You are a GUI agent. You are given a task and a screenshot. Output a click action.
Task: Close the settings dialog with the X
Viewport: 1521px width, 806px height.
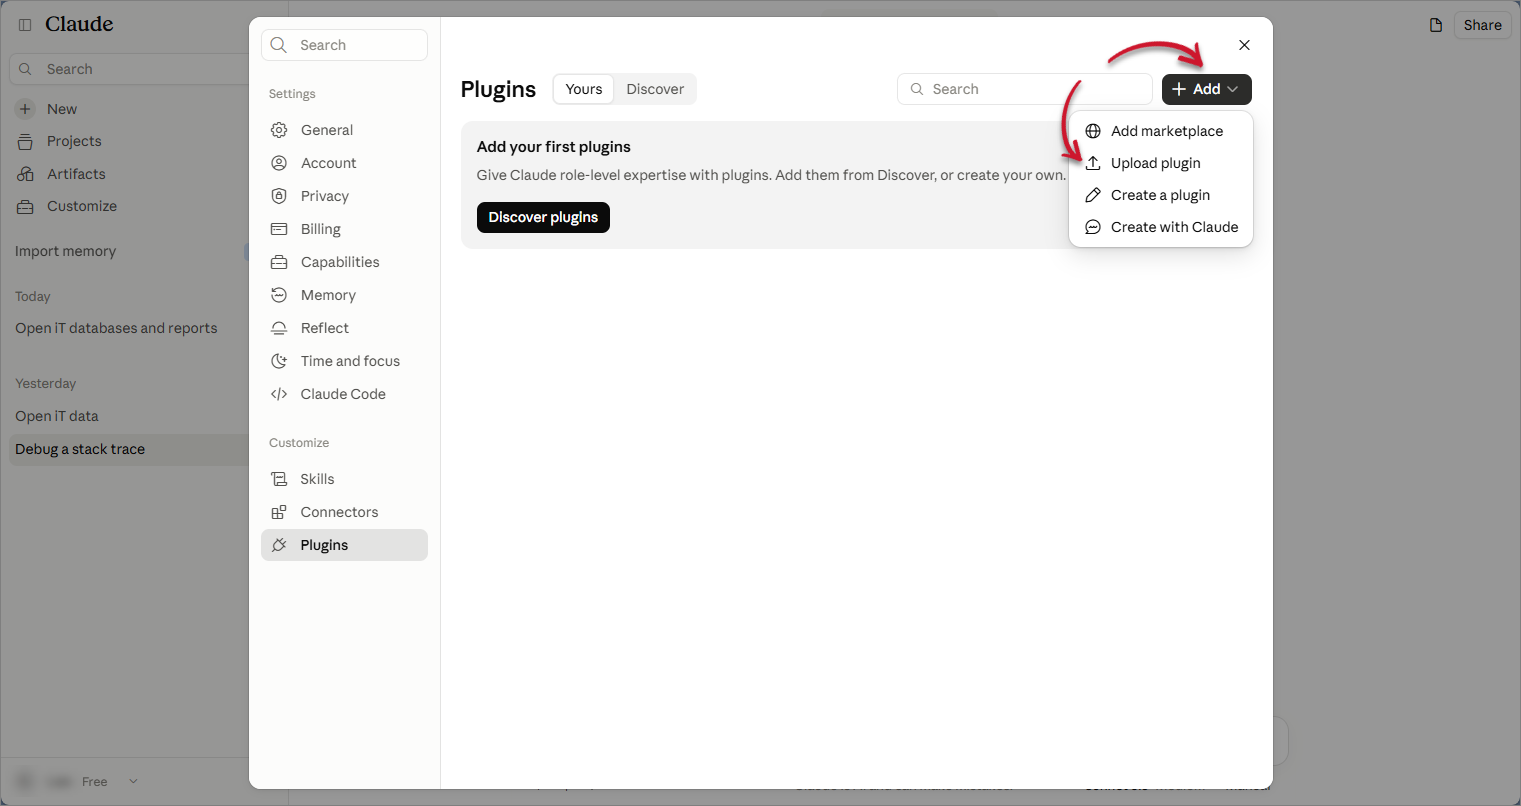(x=1244, y=45)
